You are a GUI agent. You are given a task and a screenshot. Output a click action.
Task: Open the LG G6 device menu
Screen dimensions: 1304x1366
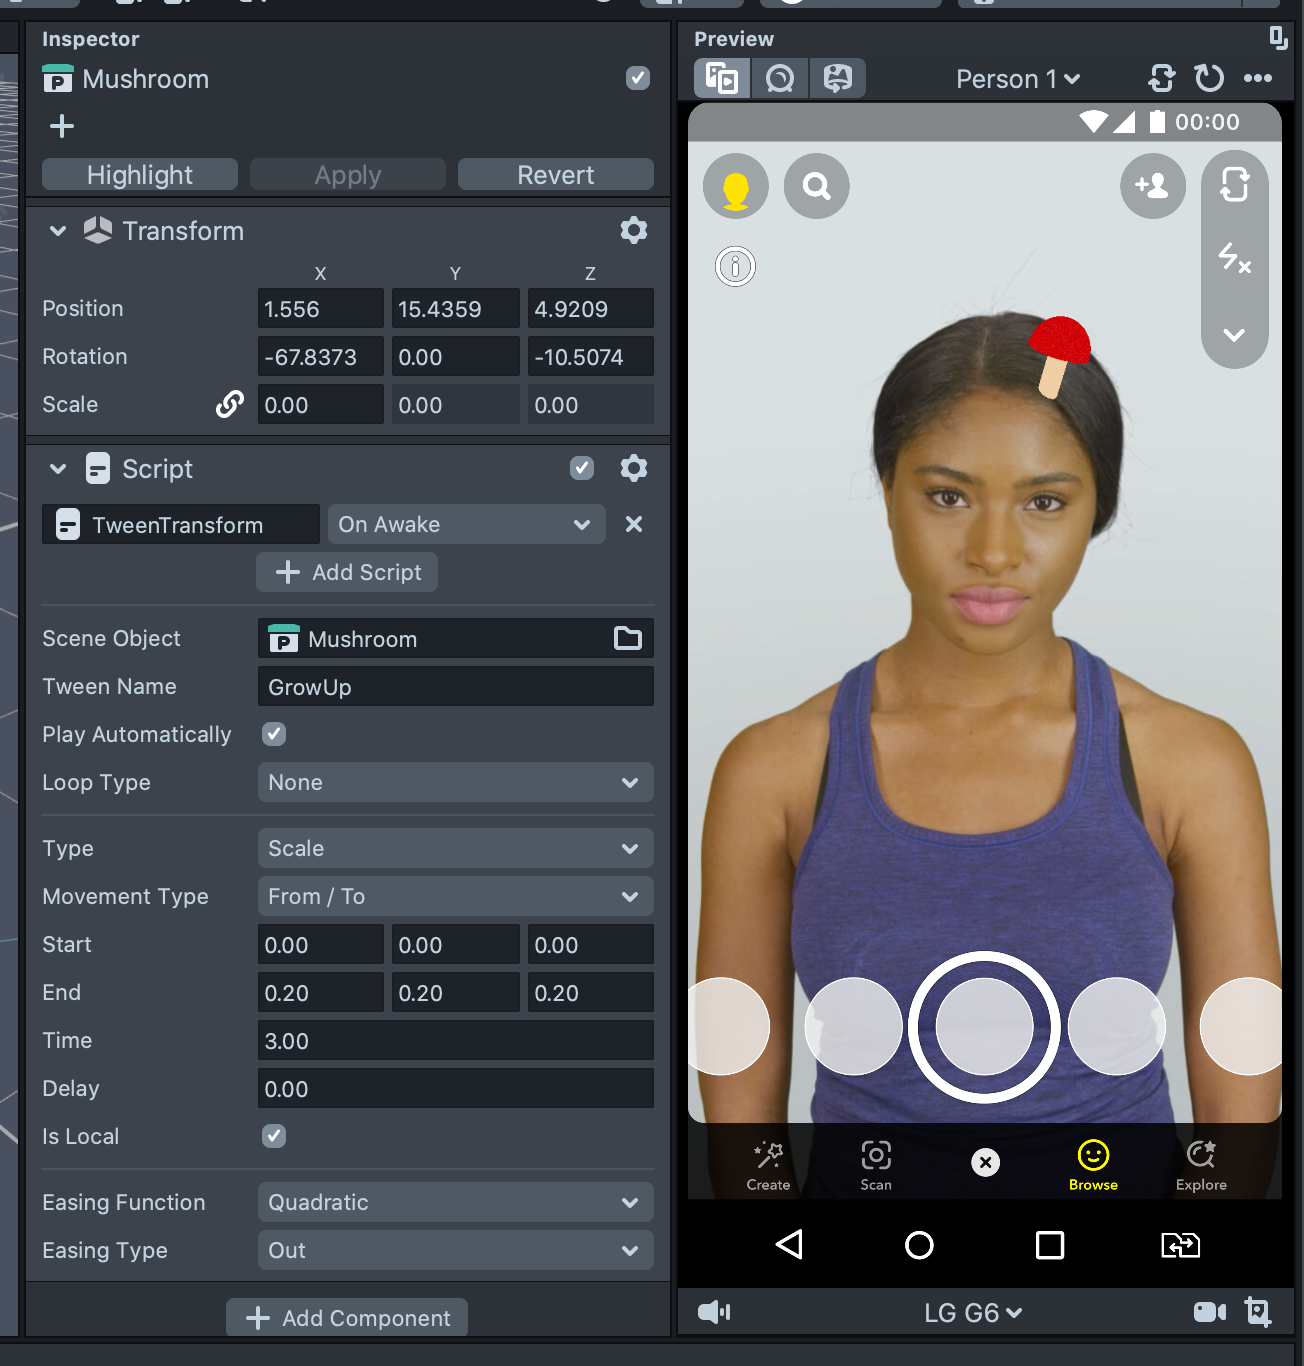(972, 1313)
